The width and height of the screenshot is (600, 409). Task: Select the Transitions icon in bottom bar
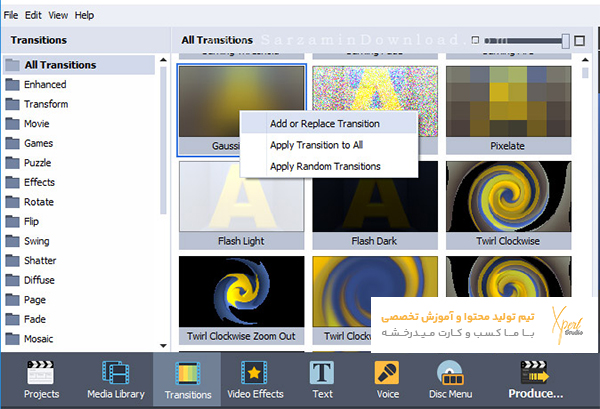188,374
